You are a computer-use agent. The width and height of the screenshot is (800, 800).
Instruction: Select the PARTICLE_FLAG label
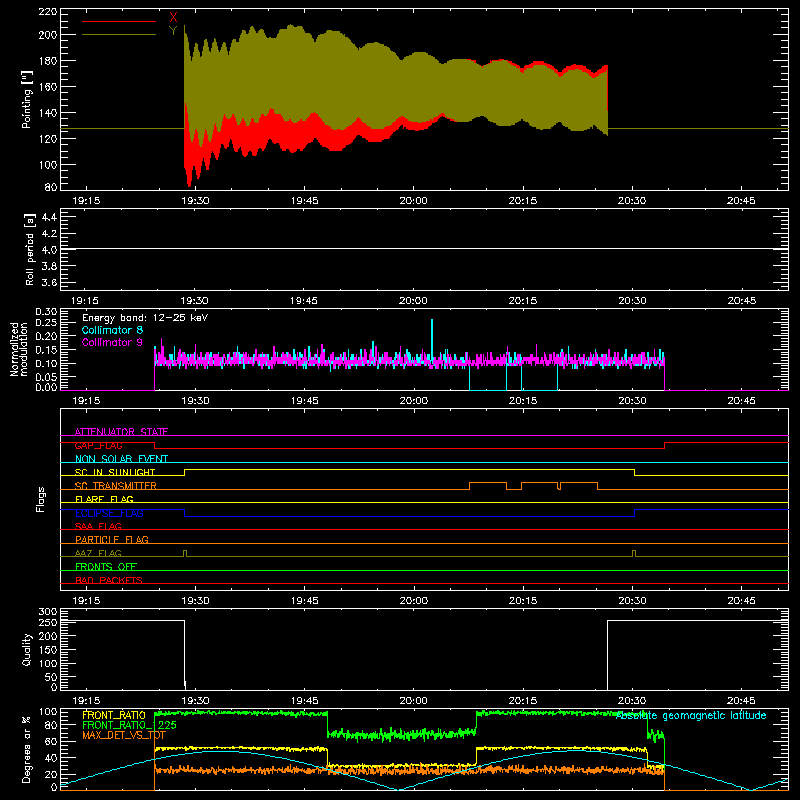(x=112, y=539)
